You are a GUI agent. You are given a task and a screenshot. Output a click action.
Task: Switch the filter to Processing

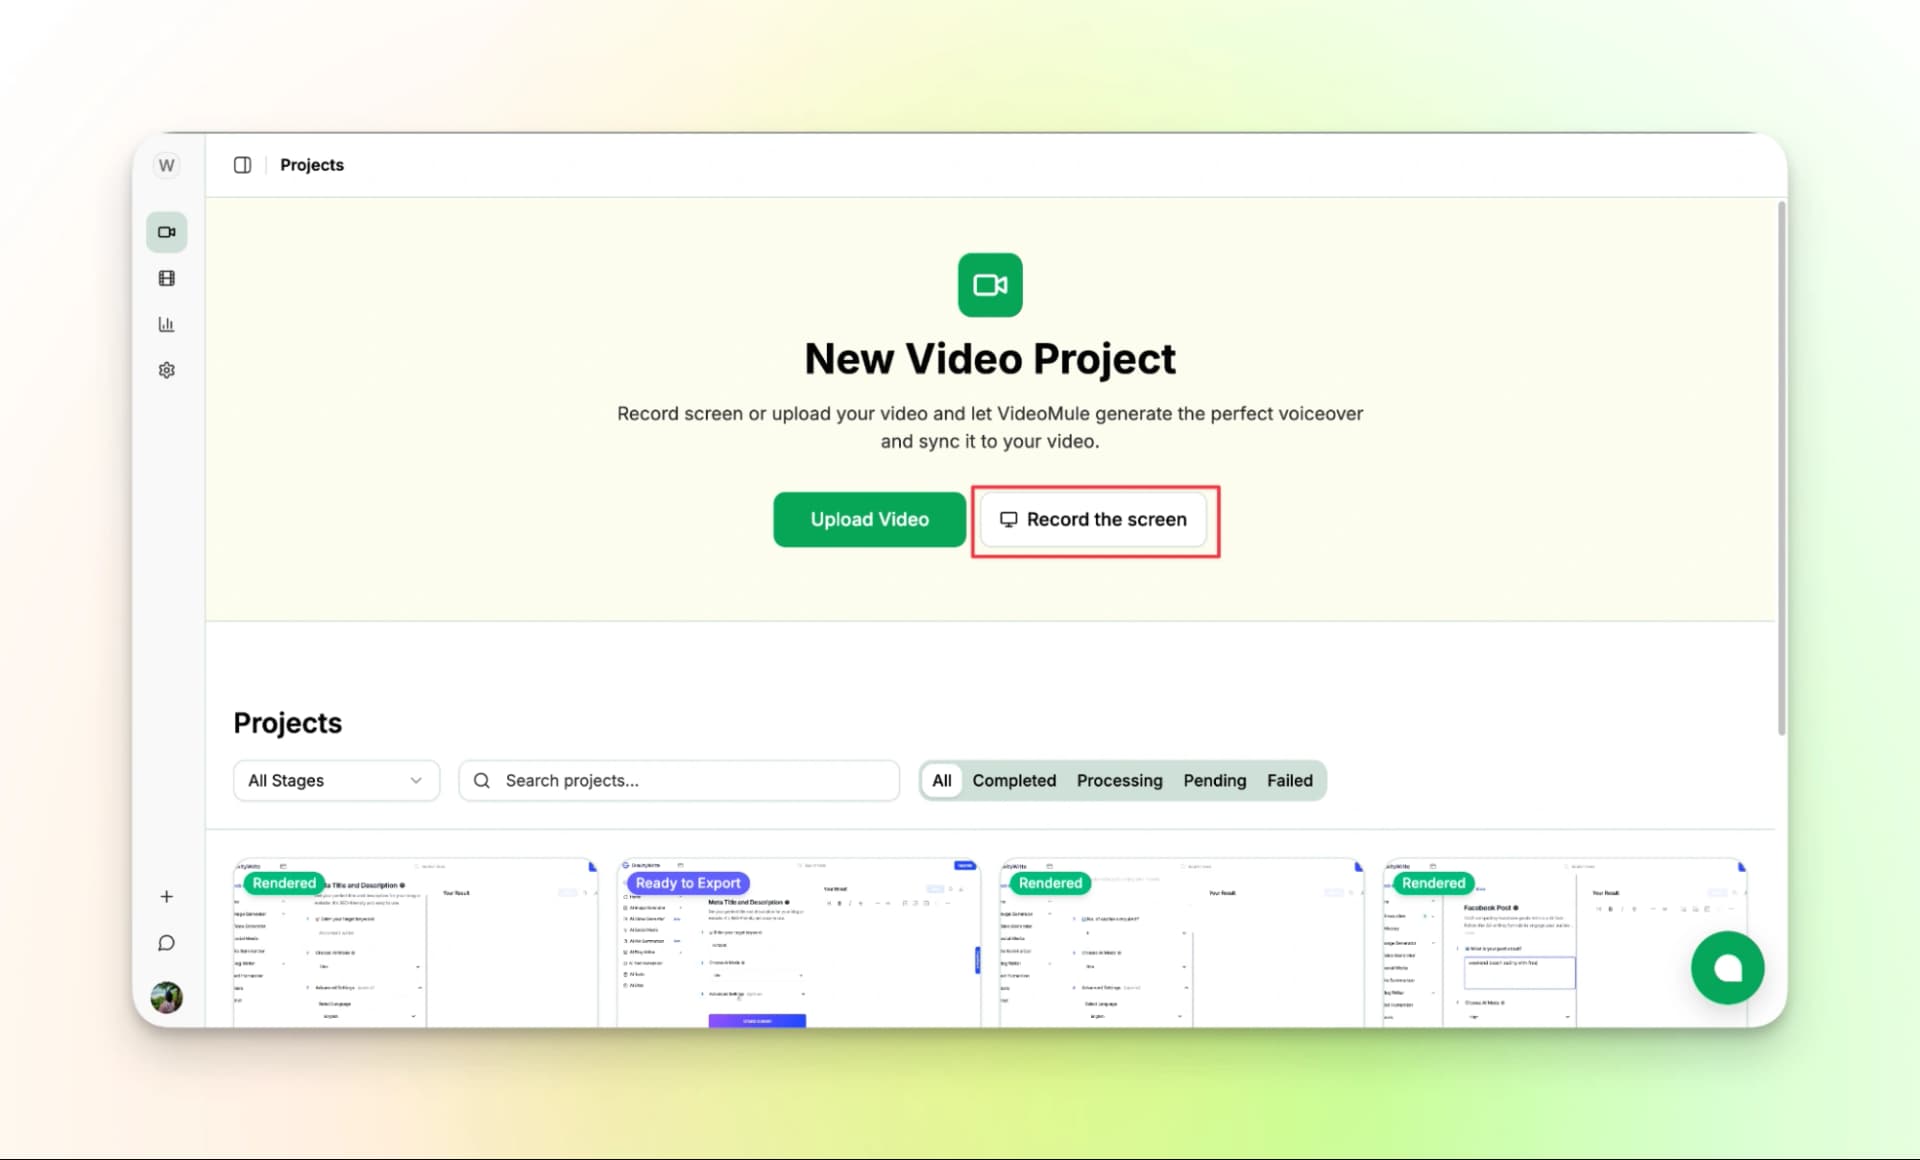1119,780
